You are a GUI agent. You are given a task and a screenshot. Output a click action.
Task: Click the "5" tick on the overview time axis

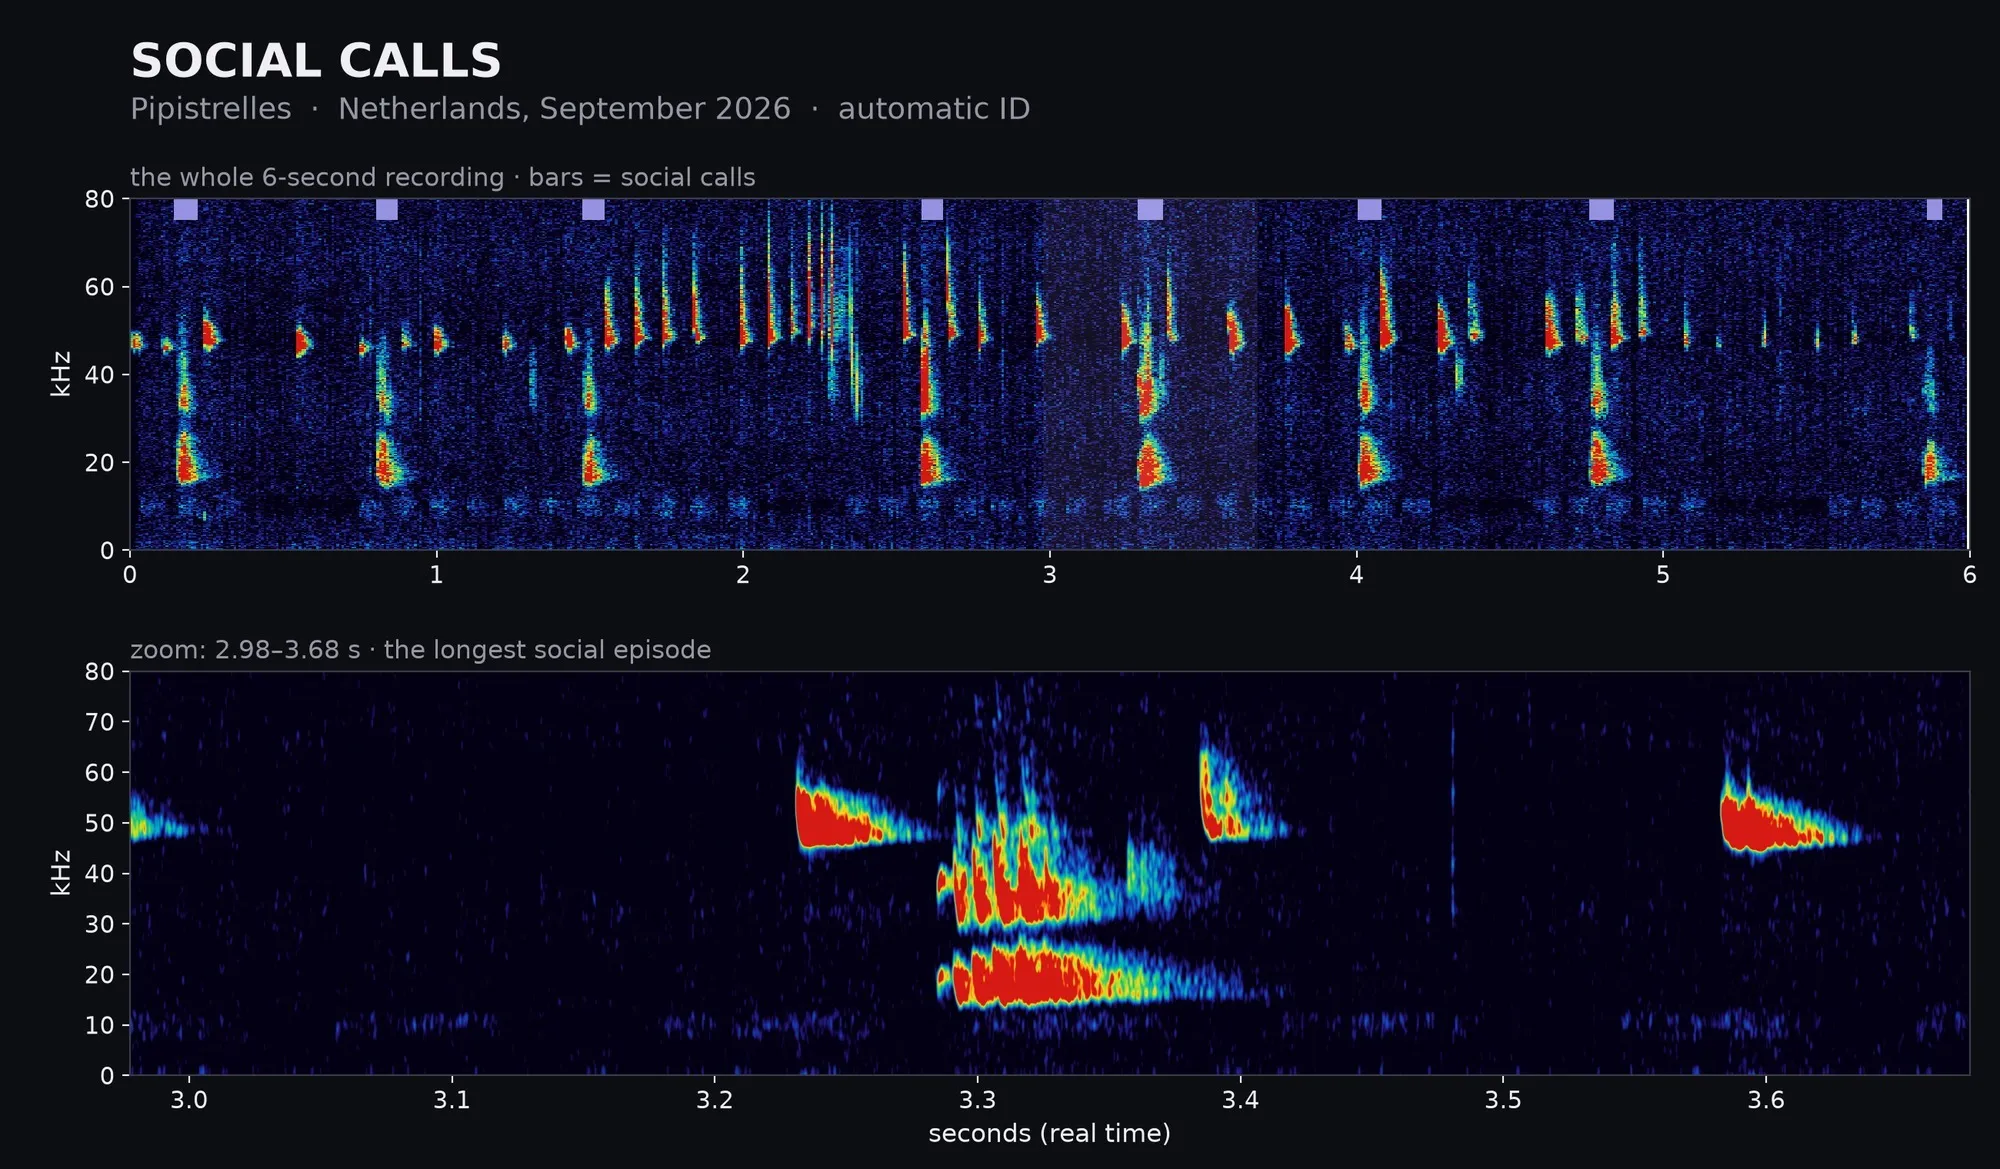click(1662, 575)
